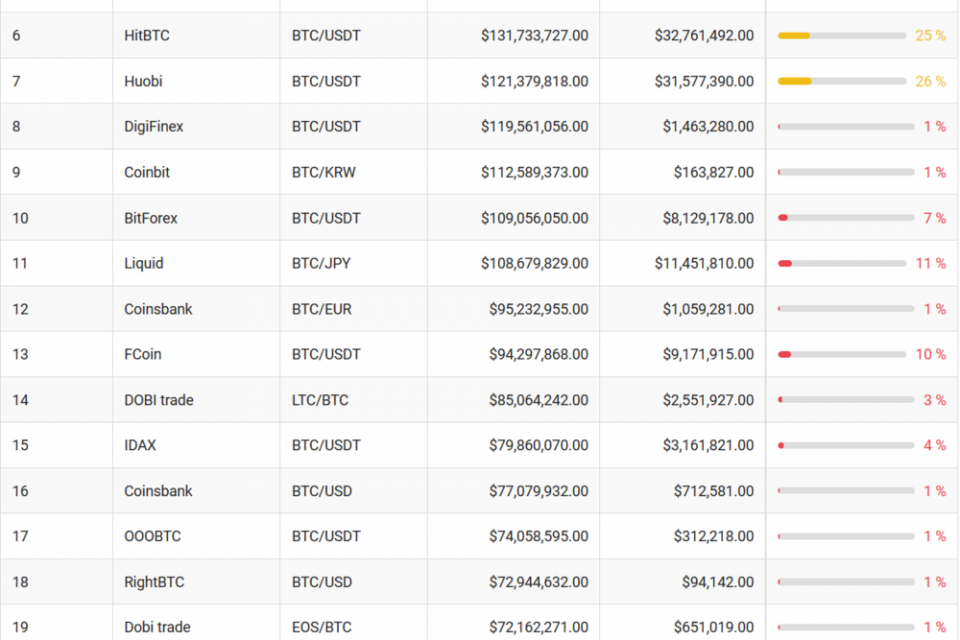Click Liquid 11% red progress bar
The width and height of the screenshot is (960, 640).
(842, 263)
